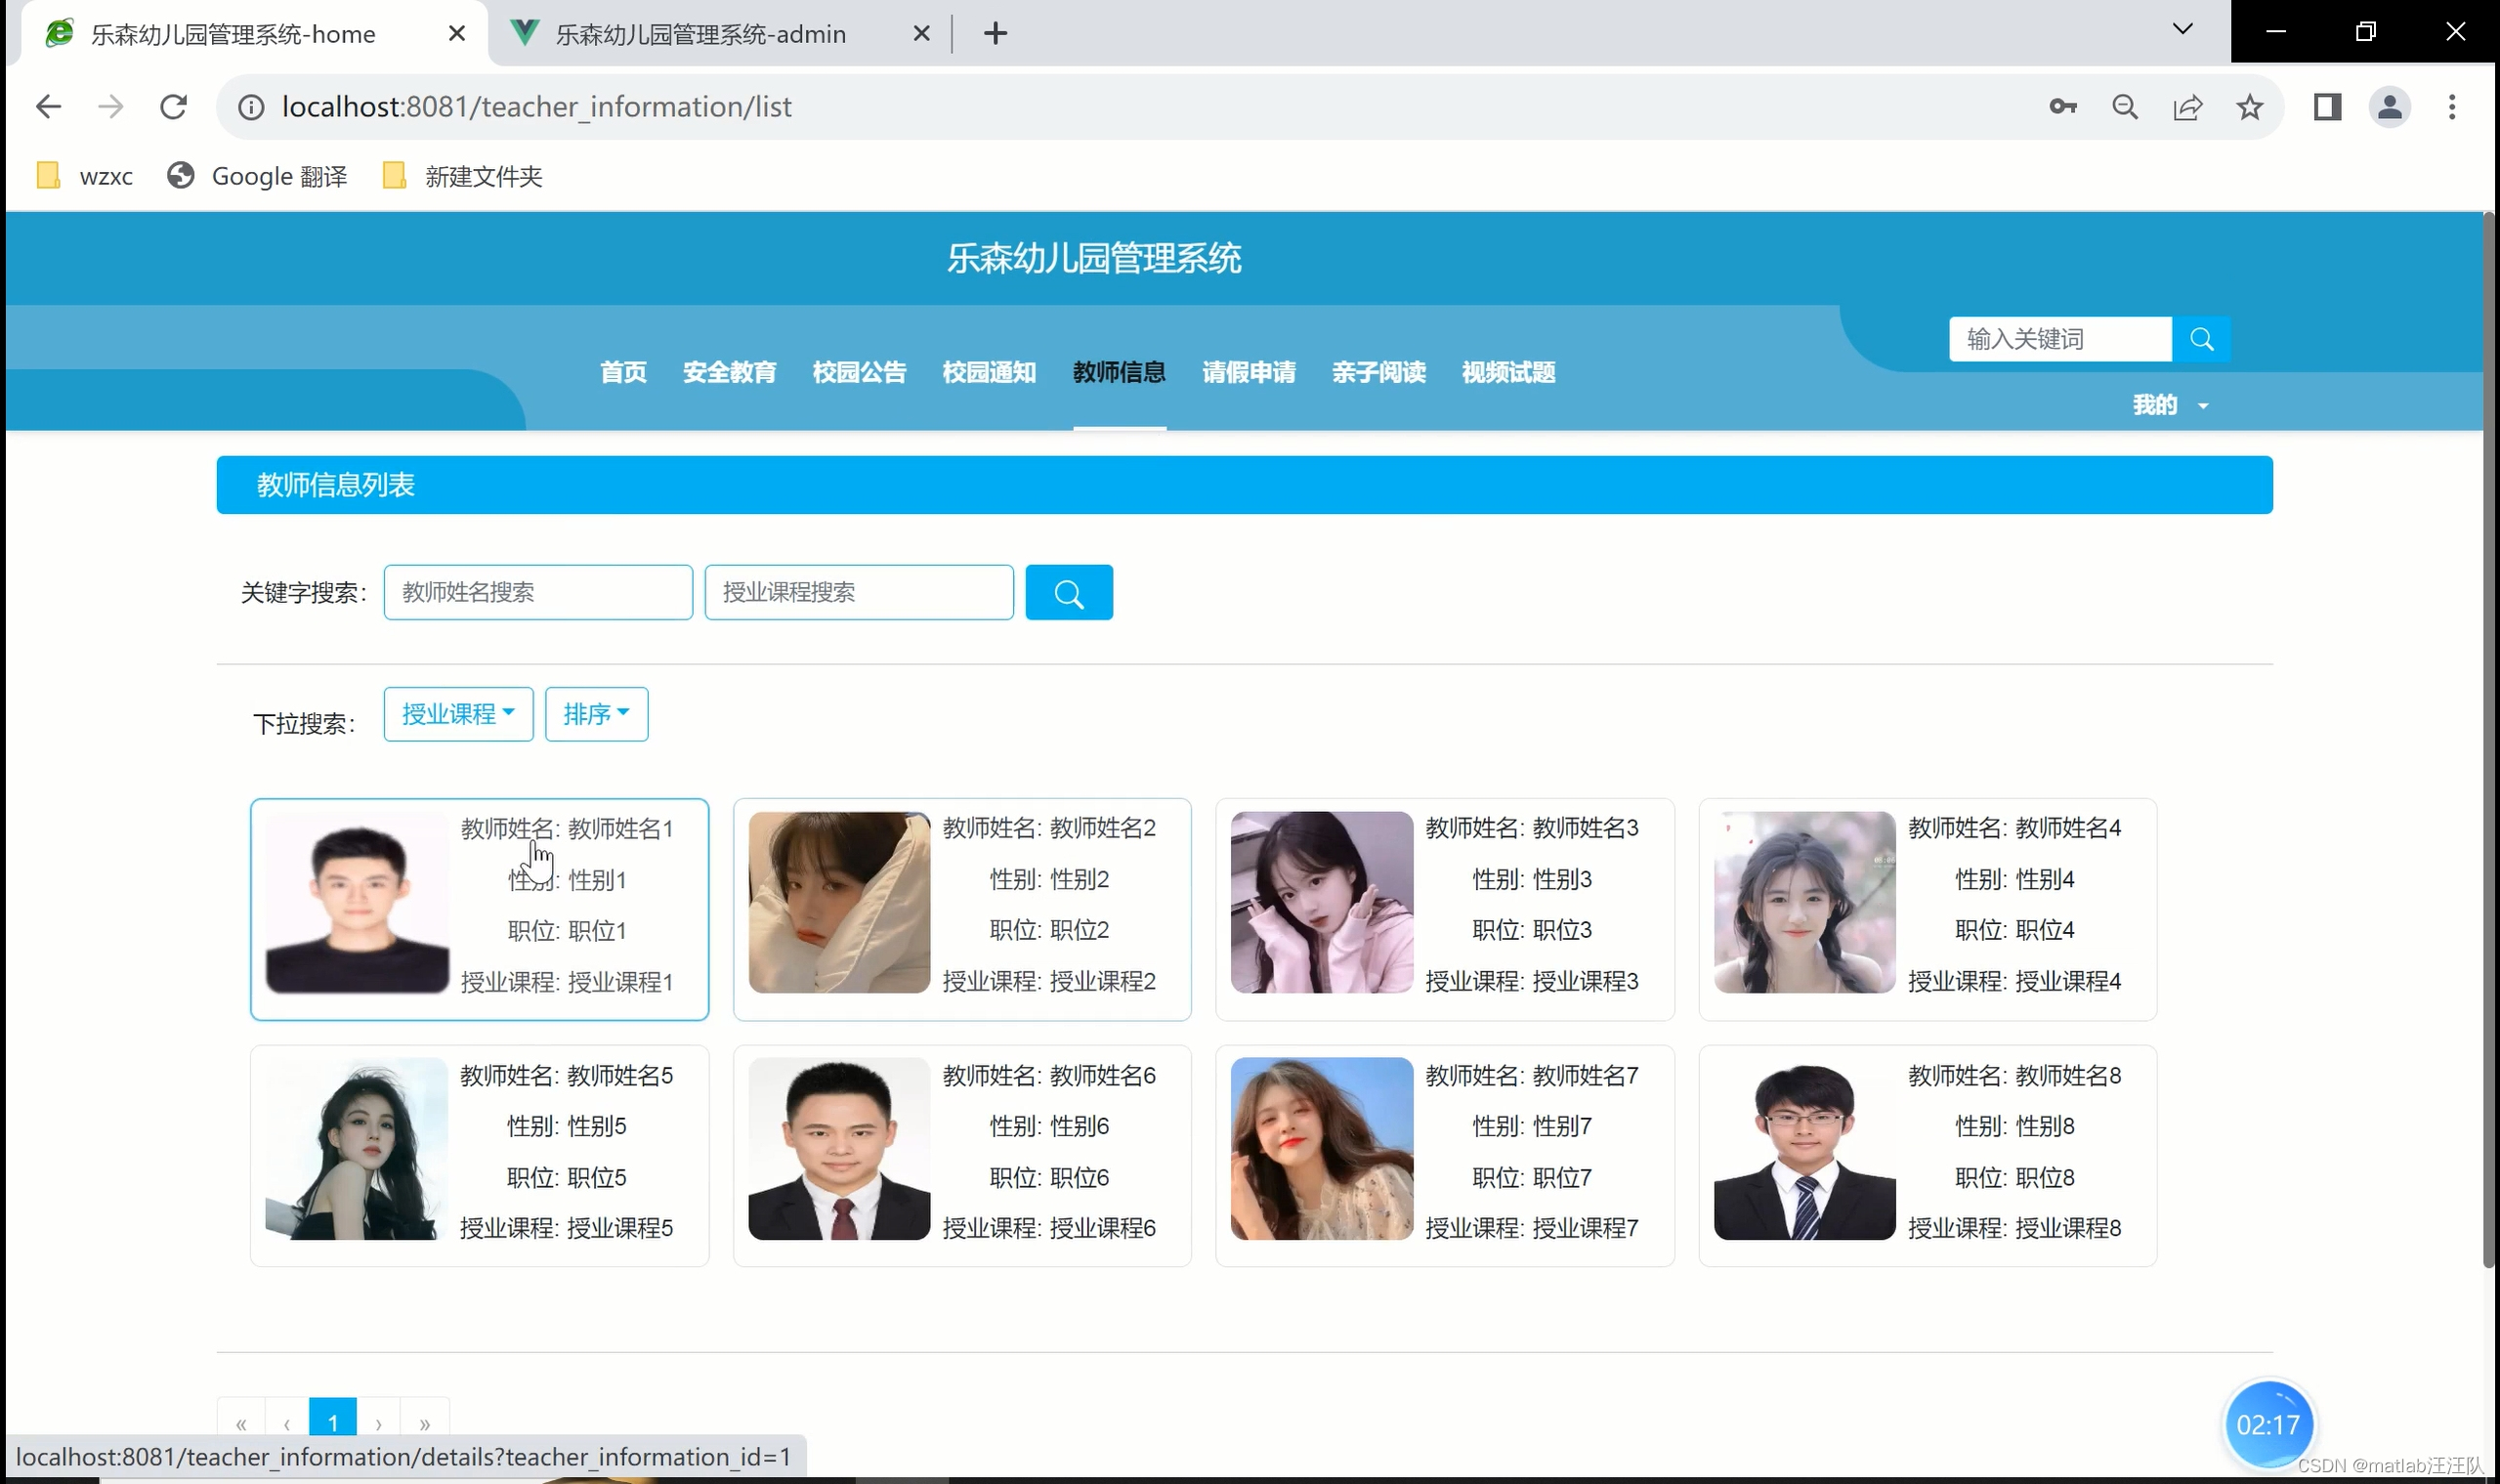Expand the 排序 sort dropdown
Viewport: 2500px width, 1484px height.
pyautogui.click(x=596, y=714)
